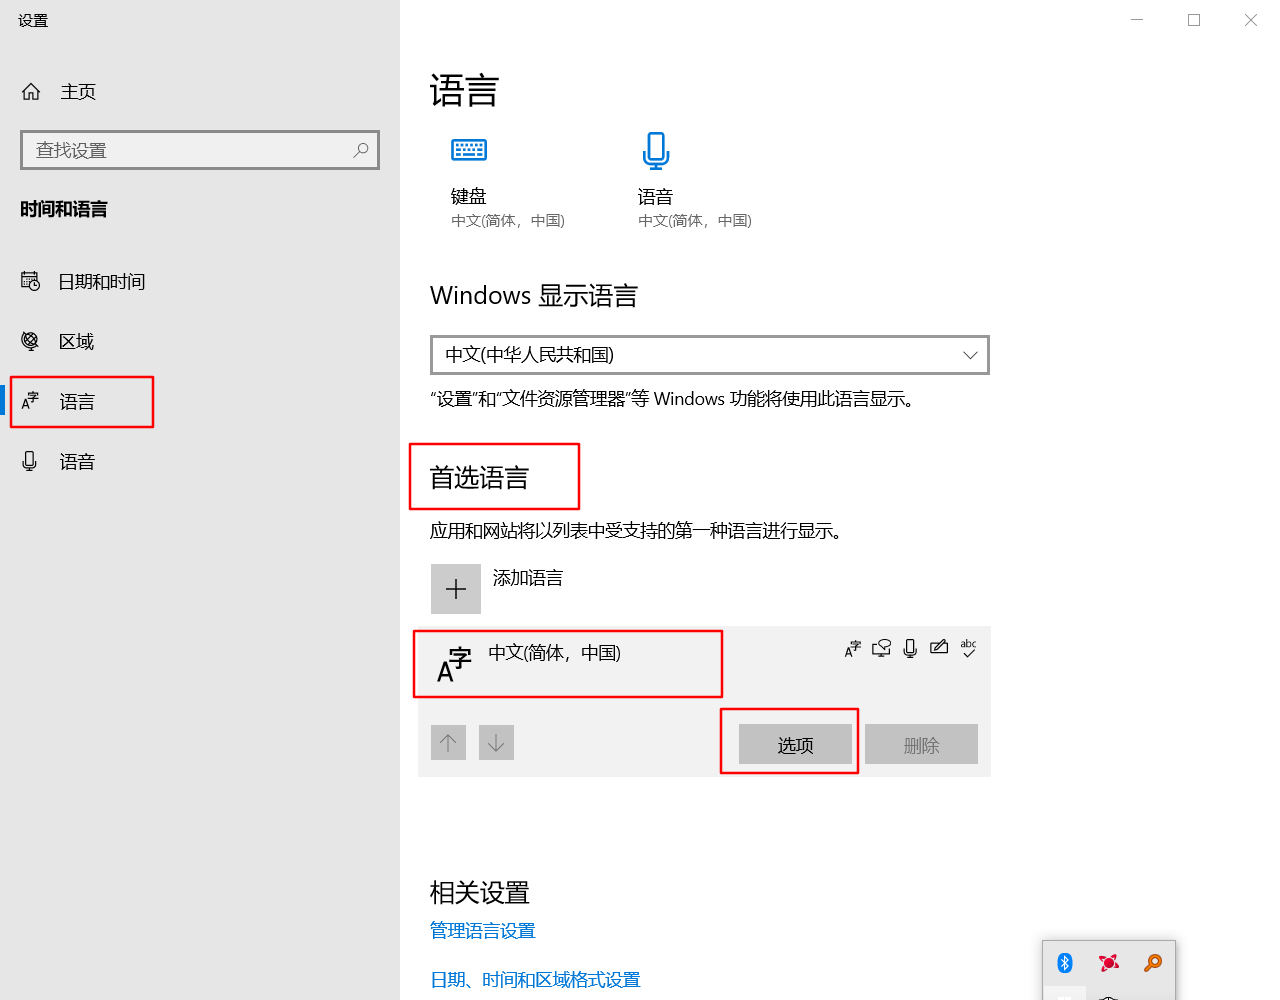
Task: Open 区域 settings in the sidebar
Action: (x=58, y=342)
